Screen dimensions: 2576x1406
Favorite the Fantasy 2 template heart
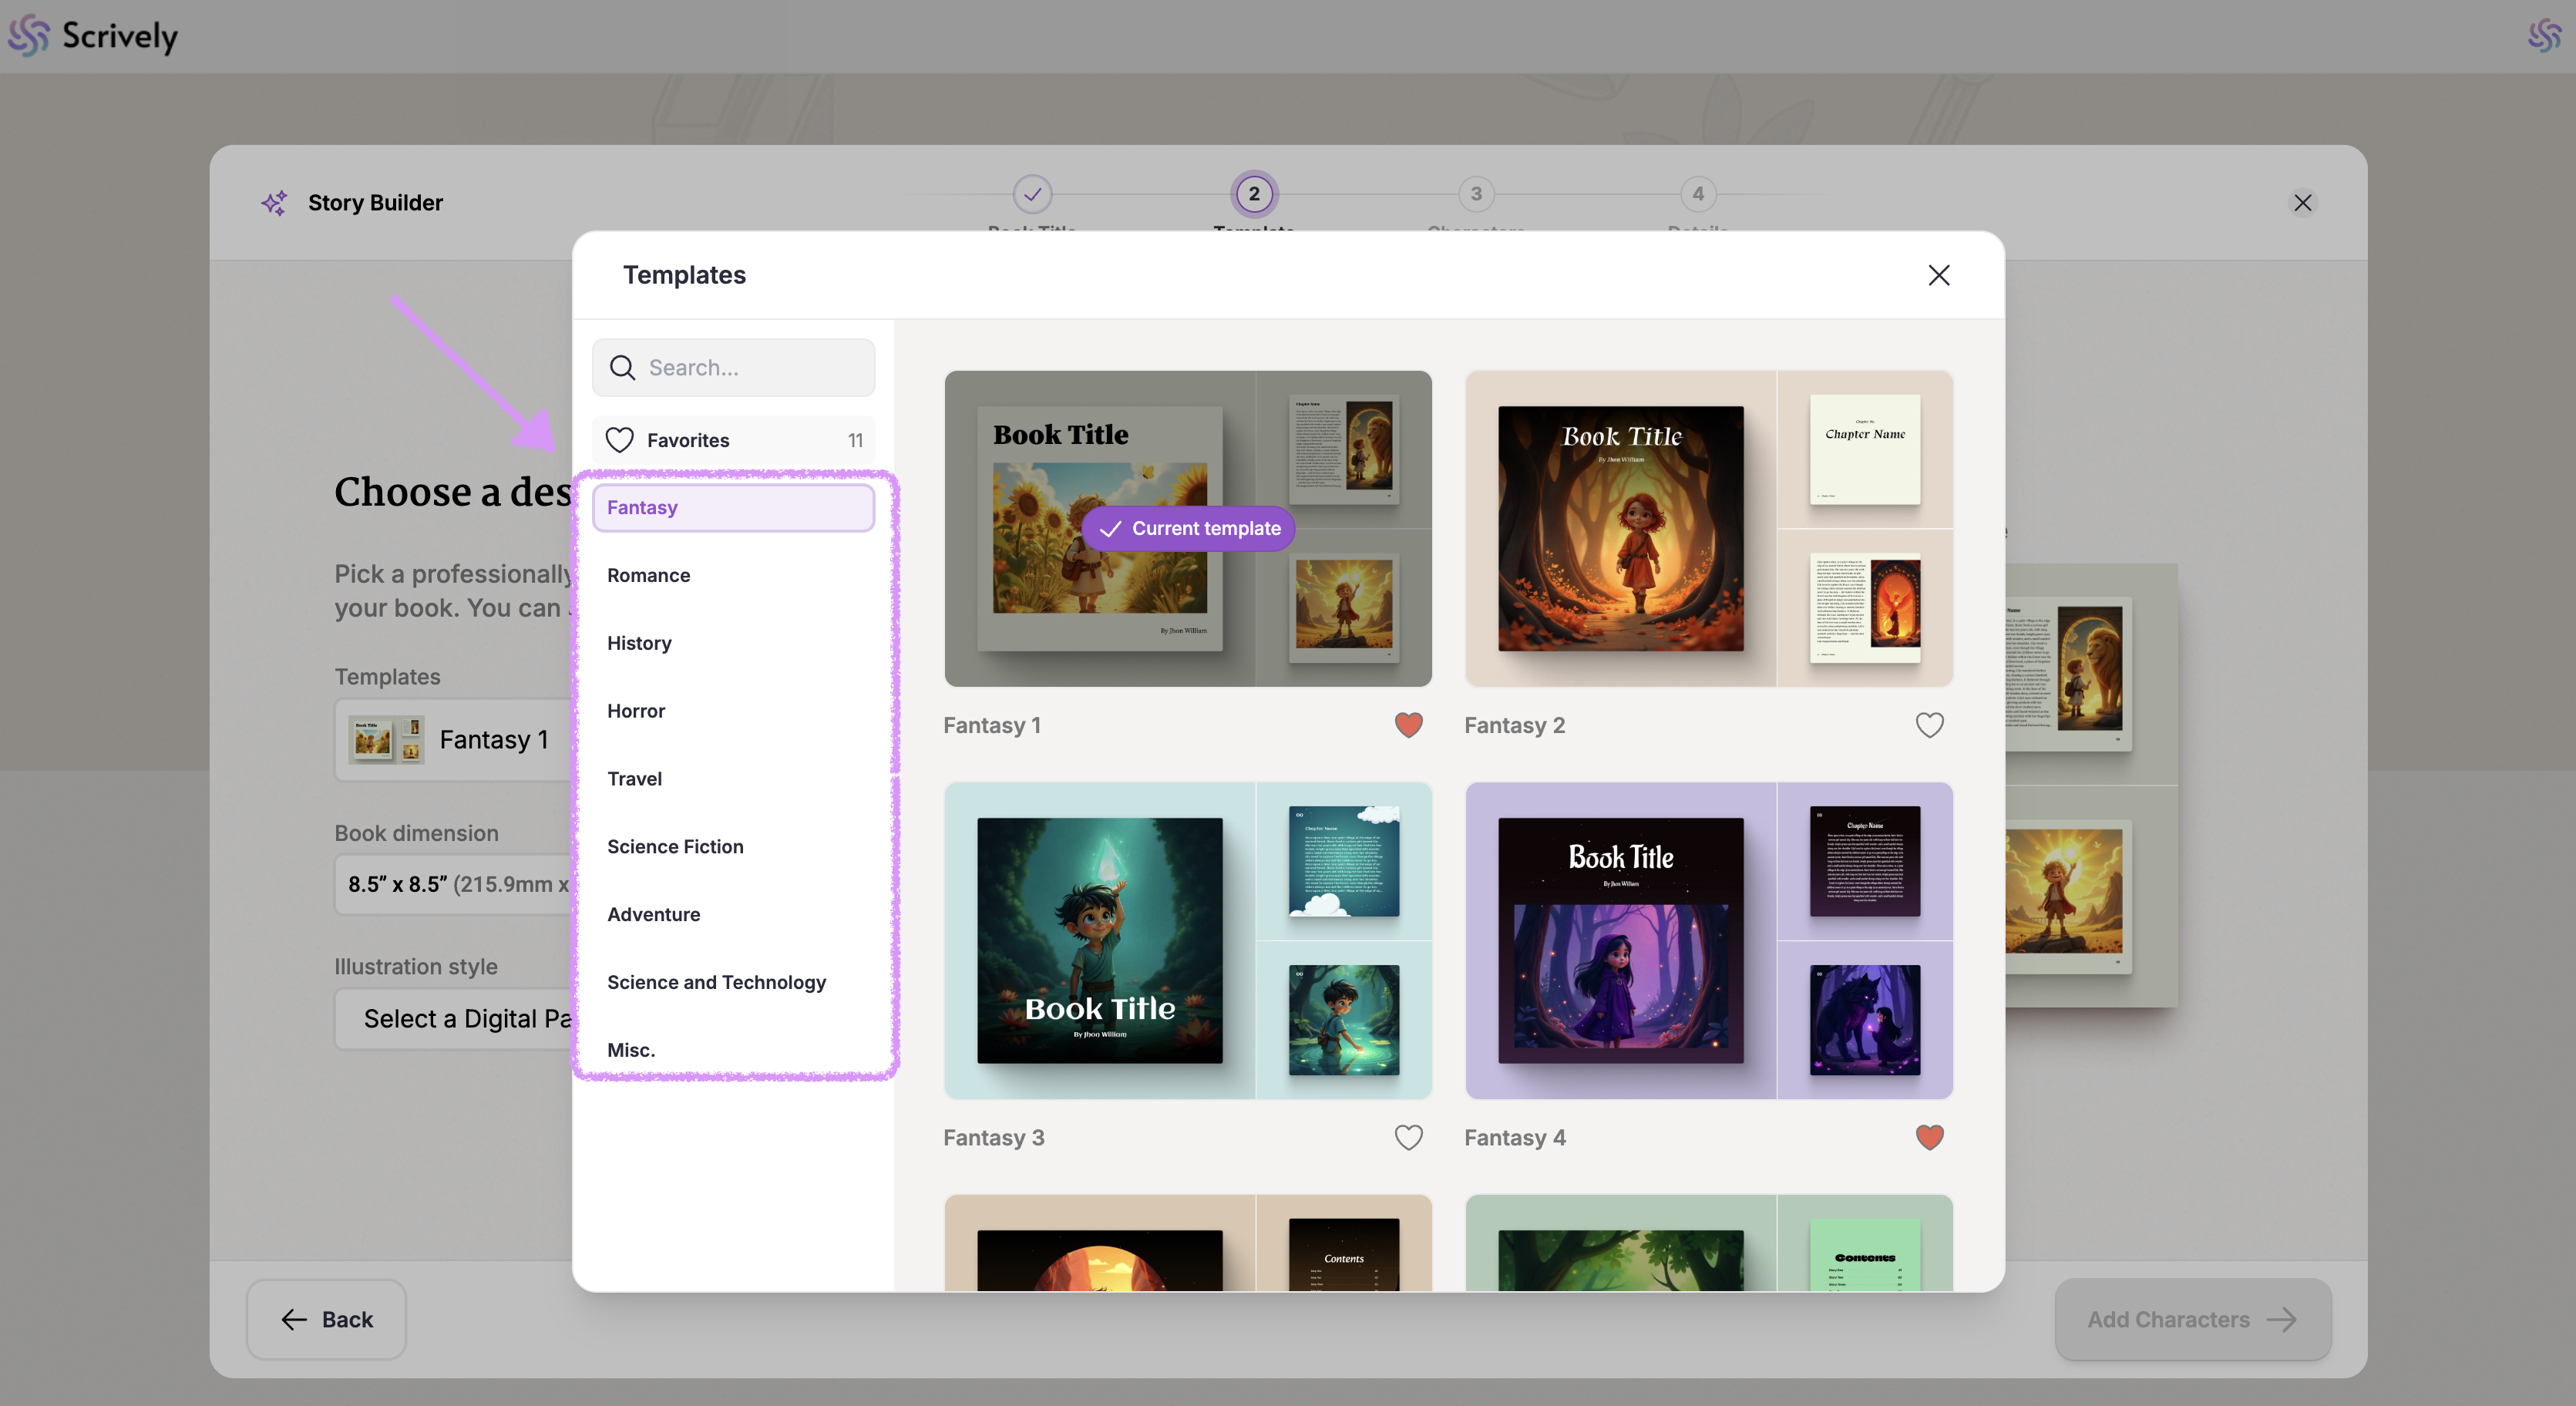1929,725
